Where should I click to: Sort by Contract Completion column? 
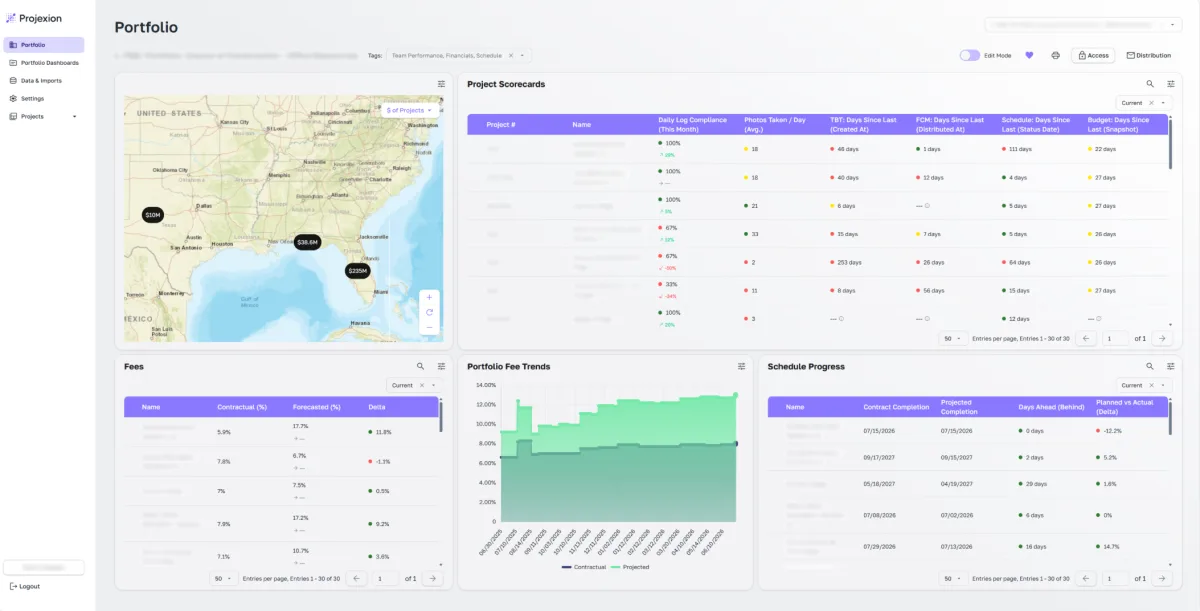[896, 407]
